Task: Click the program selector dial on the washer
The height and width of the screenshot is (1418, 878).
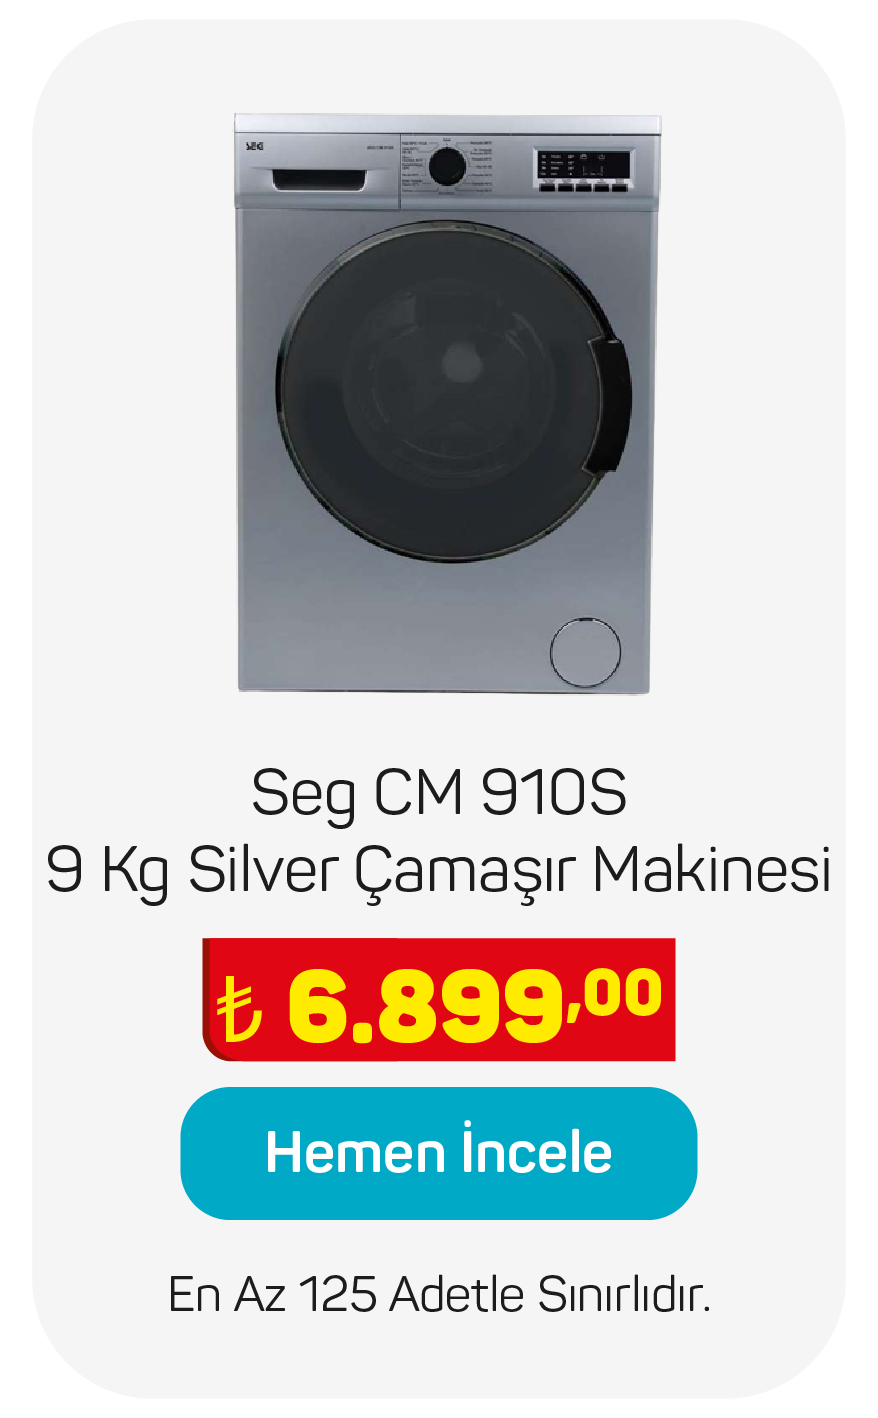Action: click(x=447, y=166)
